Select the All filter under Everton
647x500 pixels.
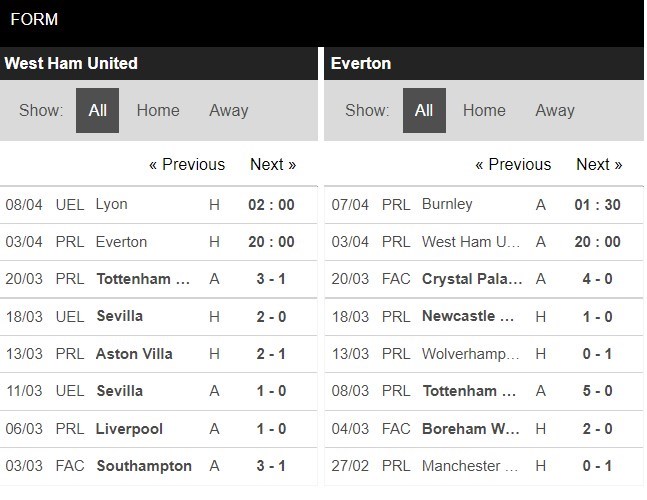(424, 110)
